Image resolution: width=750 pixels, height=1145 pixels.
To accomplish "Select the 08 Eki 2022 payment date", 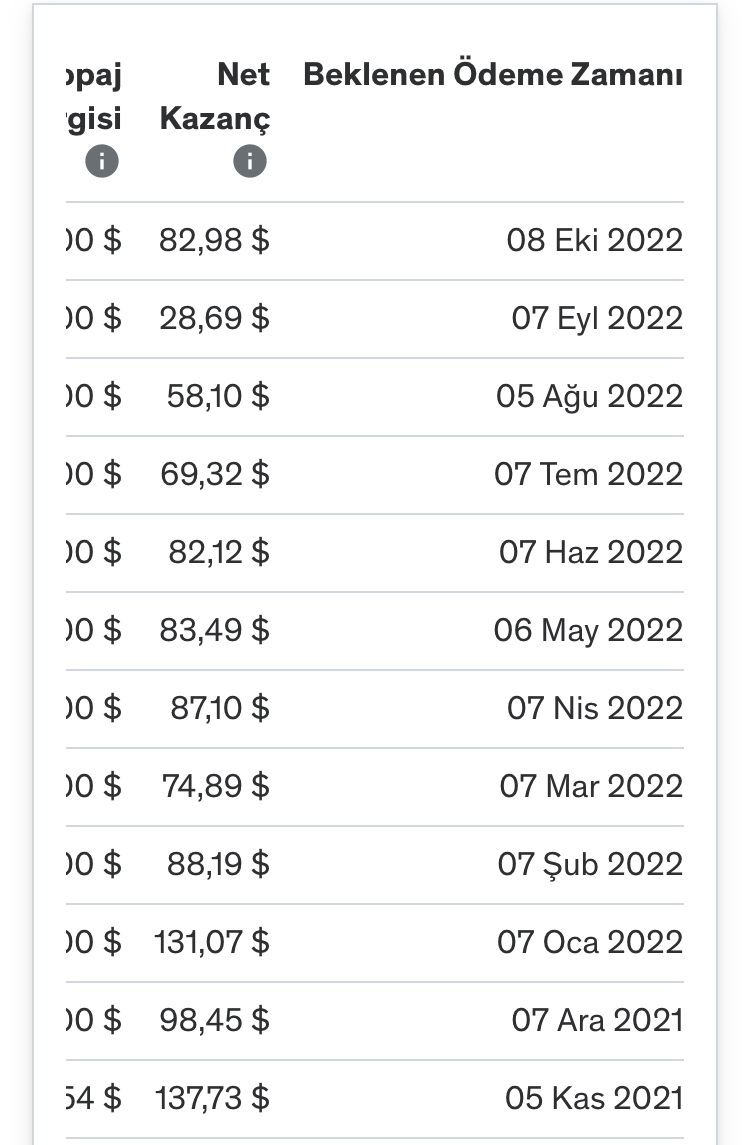I will [594, 240].
